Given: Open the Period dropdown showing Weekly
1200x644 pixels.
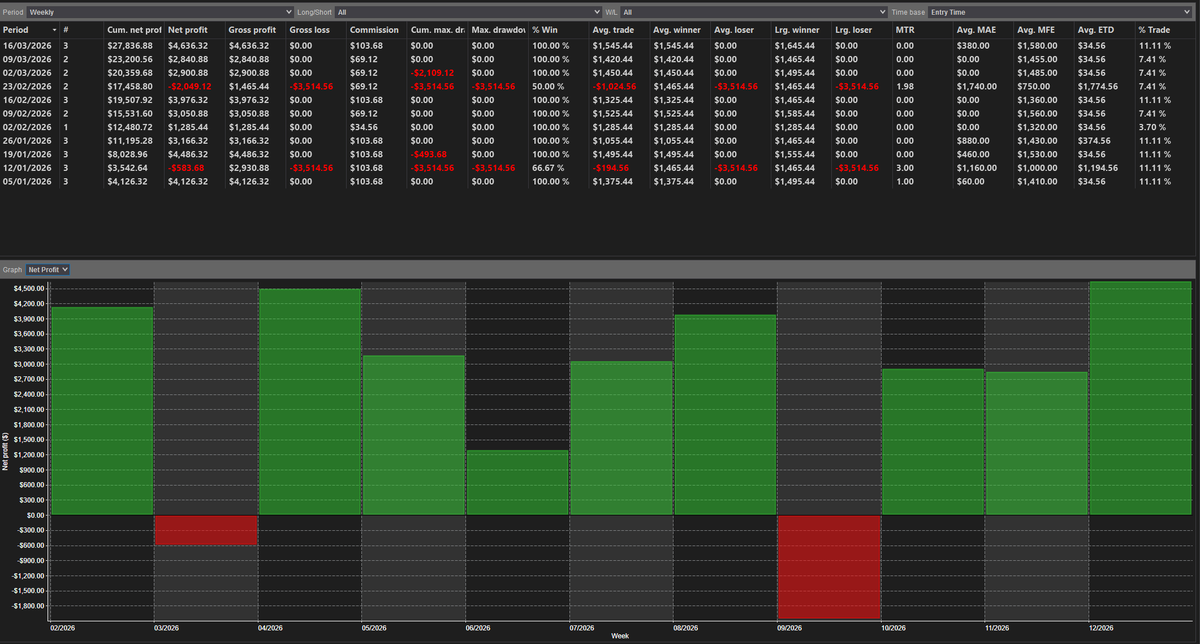Looking at the screenshot, I should (160, 13).
